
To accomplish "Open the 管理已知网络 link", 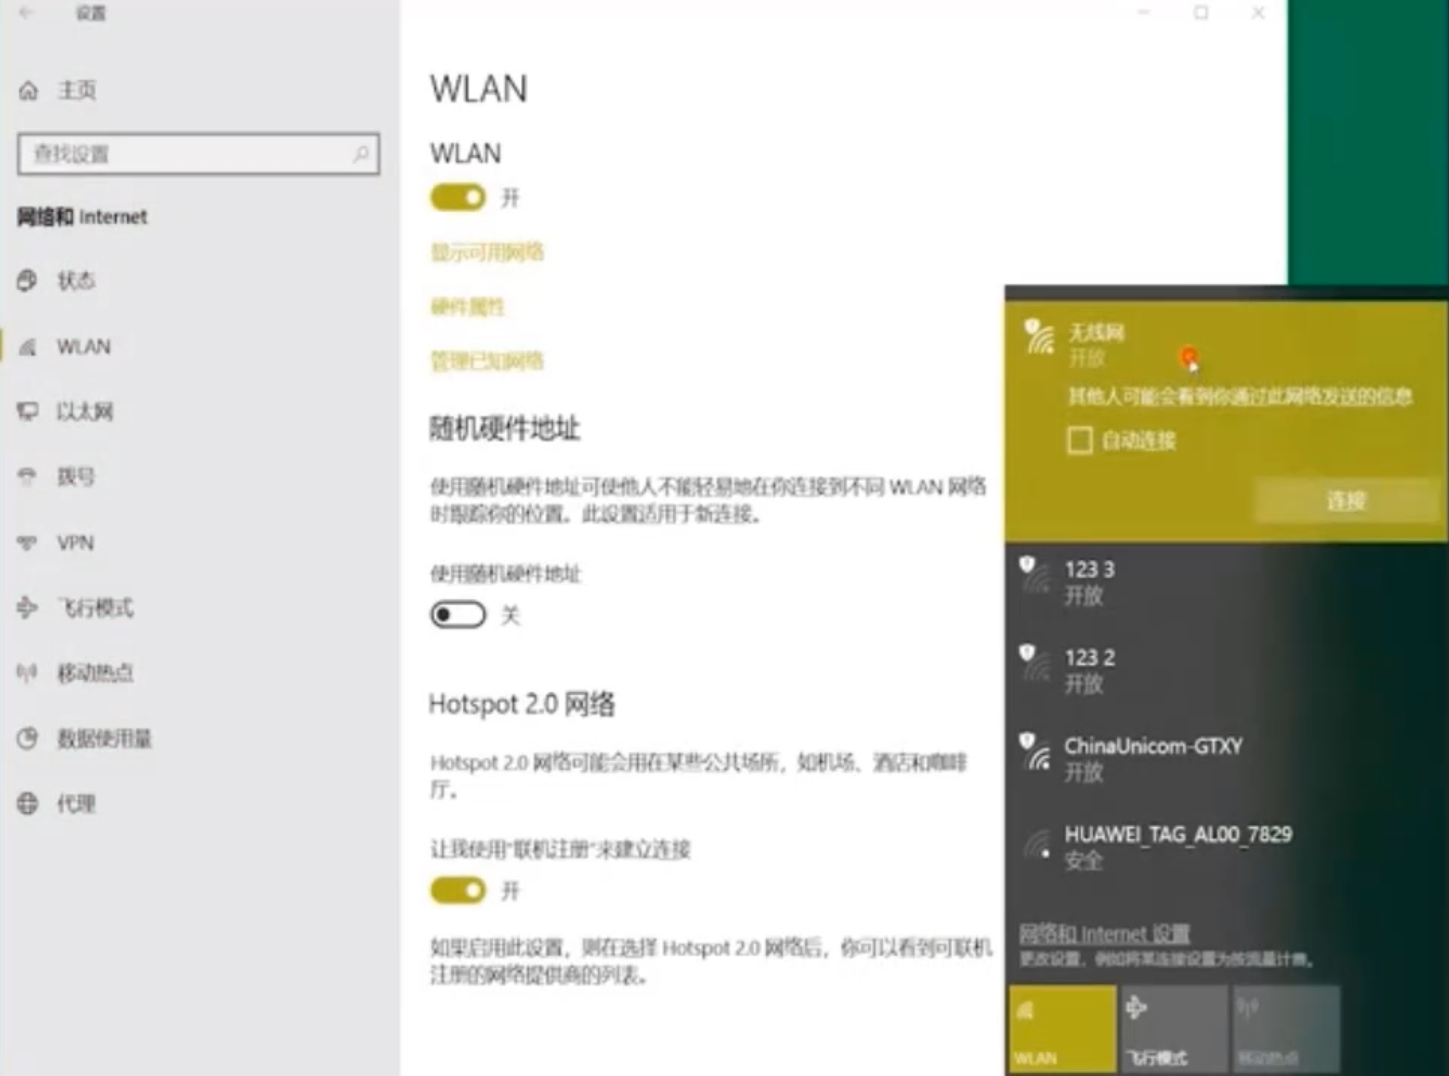I will (x=487, y=361).
